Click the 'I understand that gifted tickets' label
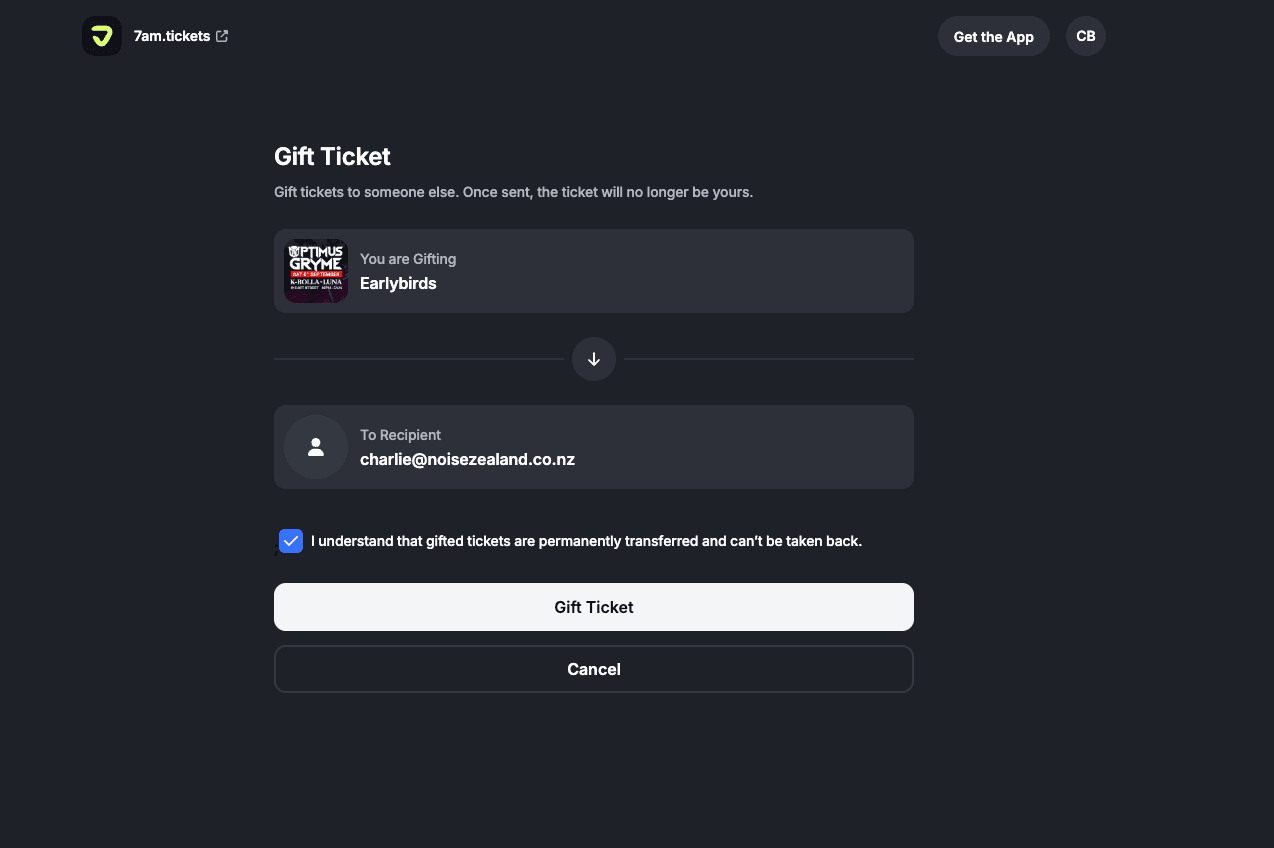 [x=586, y=541]
